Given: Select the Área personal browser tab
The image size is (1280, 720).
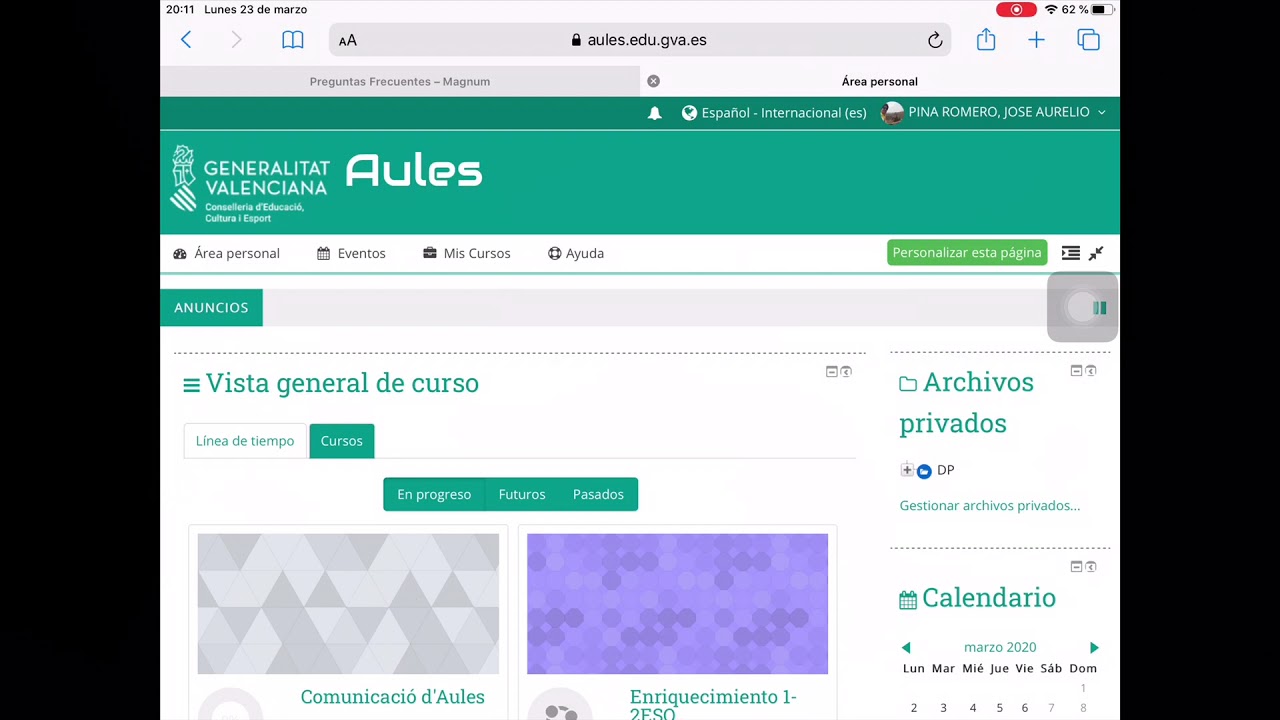Looking at the screenshot, I should [880, 81].
